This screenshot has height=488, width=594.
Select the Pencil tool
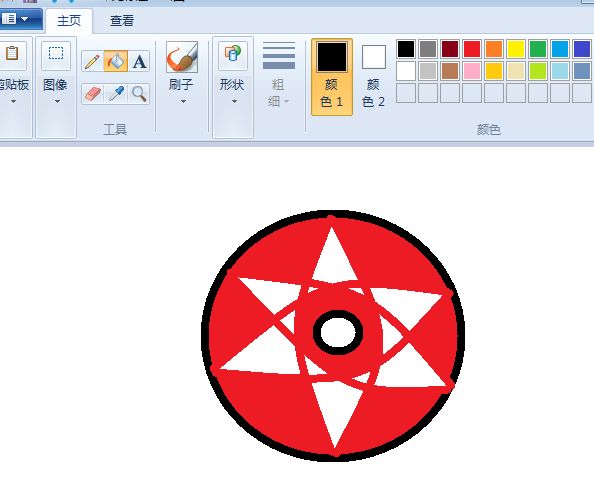coord(92,61)
